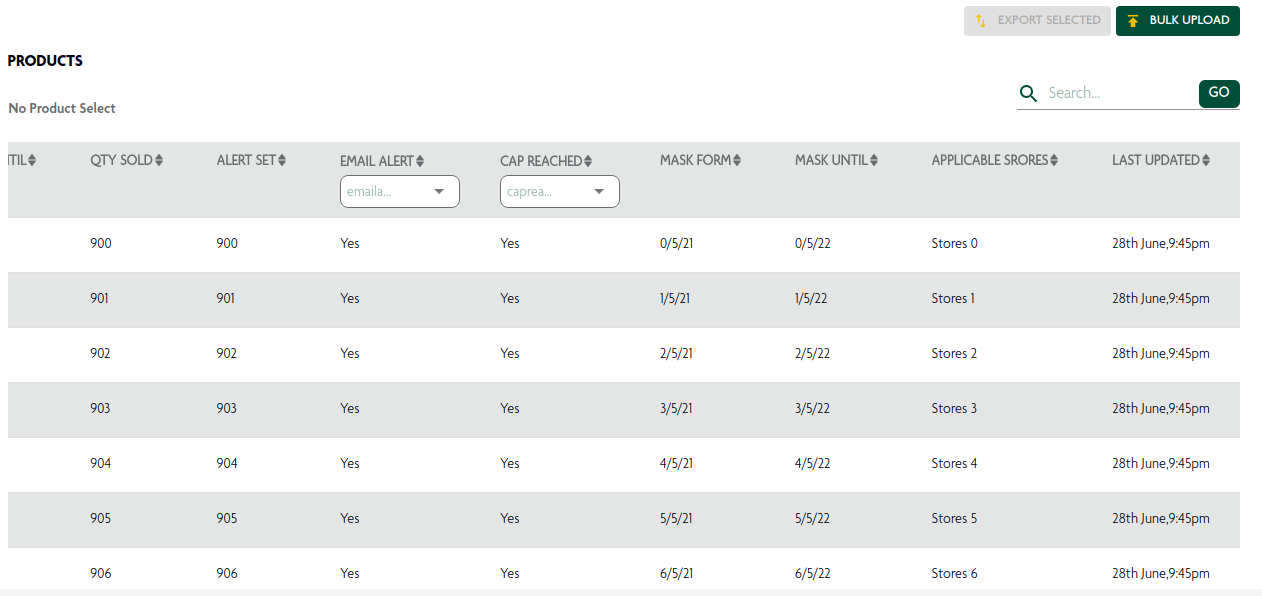The height and width of the screenshot is (596, 1262).
Task: Click the Bulk Upload button
Action: click(1178, 20)
